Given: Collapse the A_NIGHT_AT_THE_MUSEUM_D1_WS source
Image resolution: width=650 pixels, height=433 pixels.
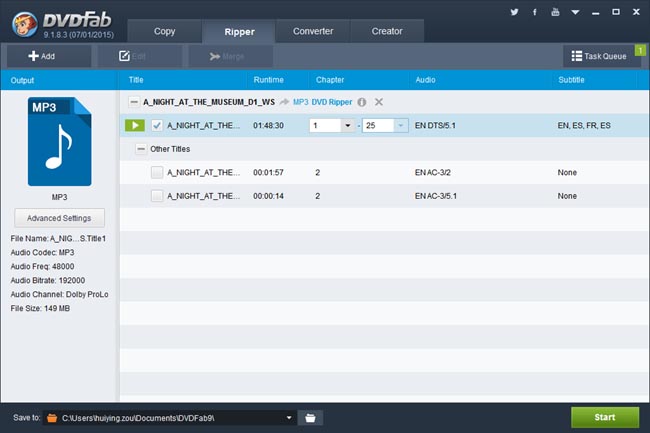Looking at the screenshot, I should pyautogui.click(x=134, y=102).
